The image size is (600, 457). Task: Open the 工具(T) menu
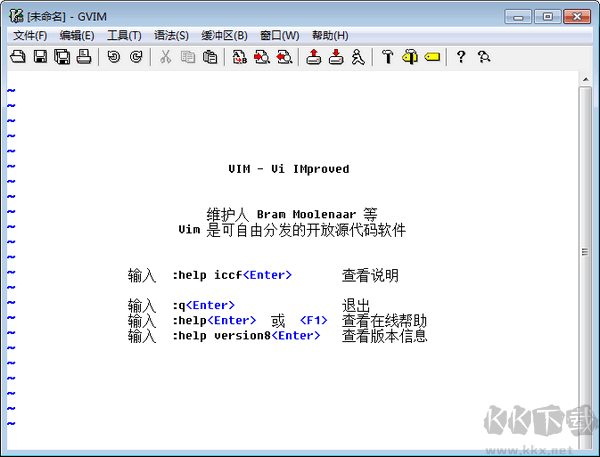(124, 36)
